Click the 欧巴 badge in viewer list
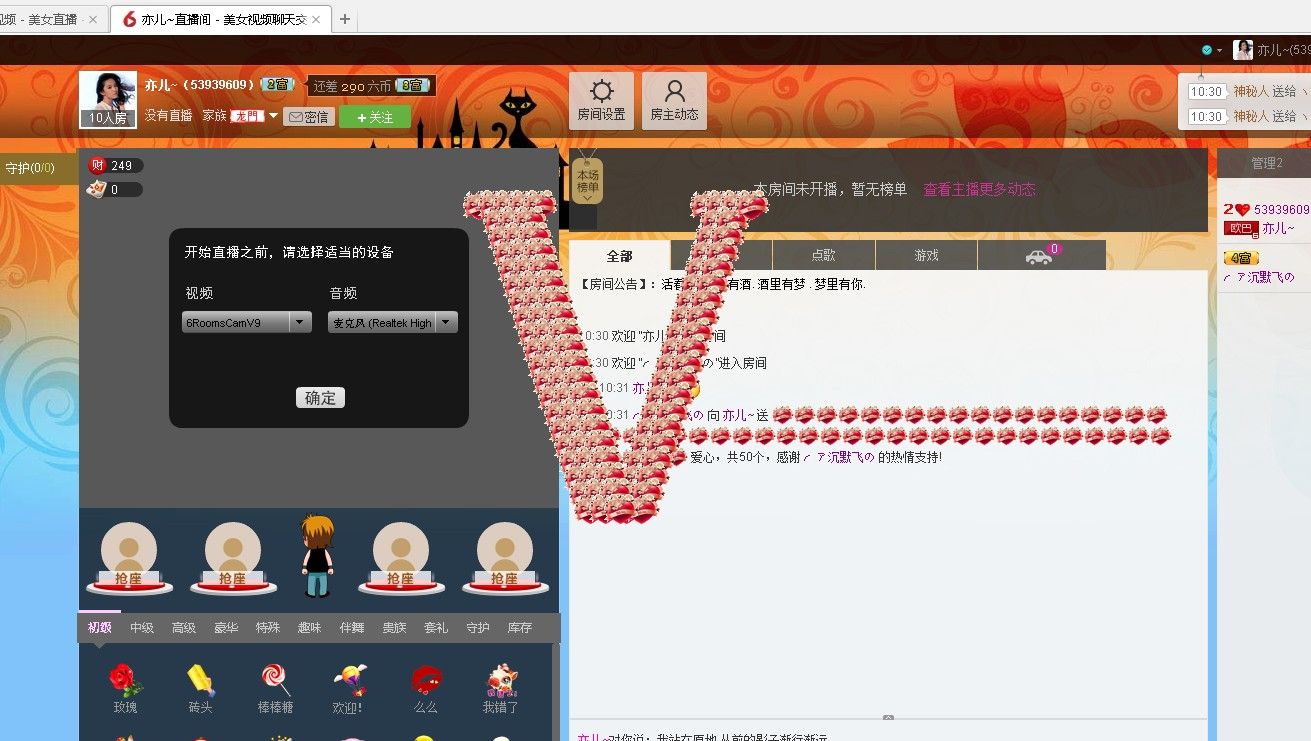1311x741 pixels. [1241, 228]
